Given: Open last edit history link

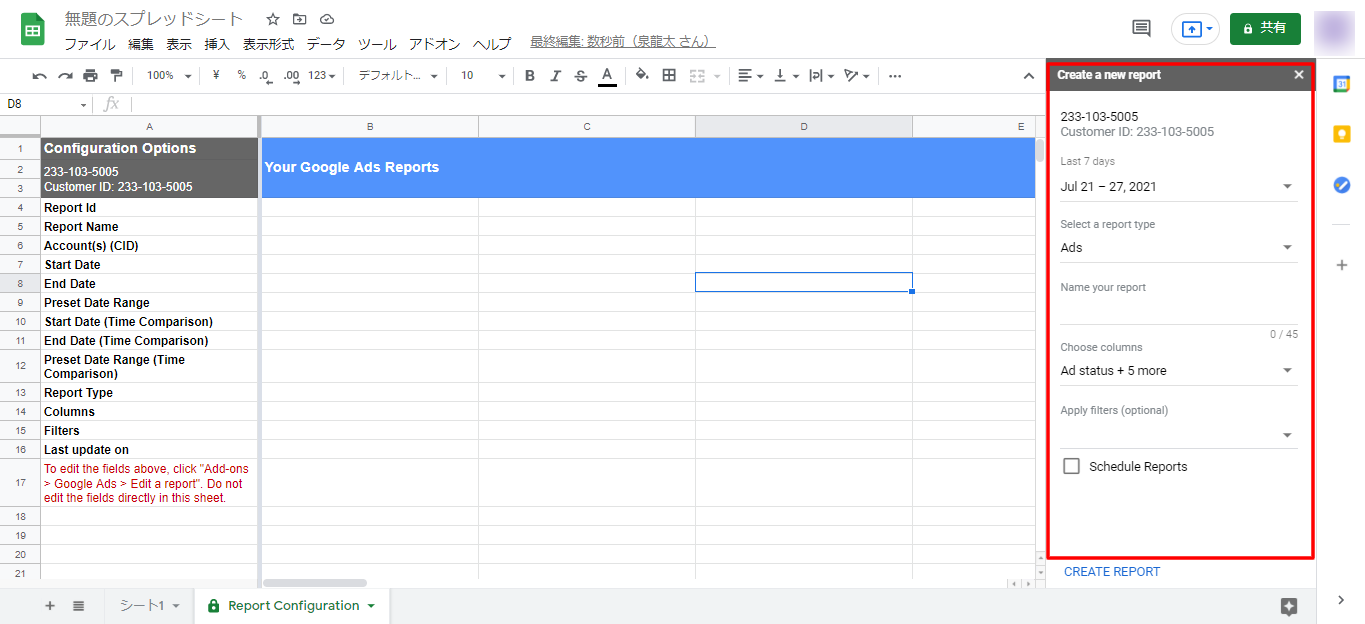Looking at the screenshot, I should point(622,42).
